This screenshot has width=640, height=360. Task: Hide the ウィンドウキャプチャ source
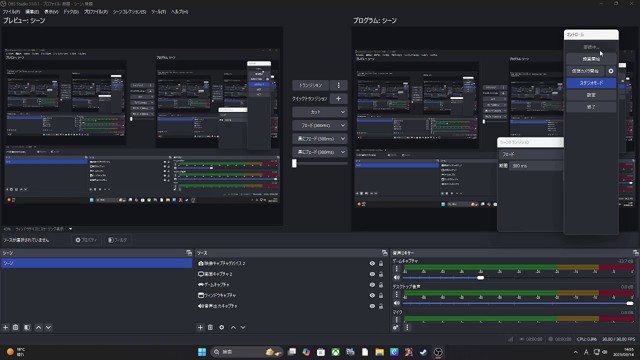click(372, 296)
